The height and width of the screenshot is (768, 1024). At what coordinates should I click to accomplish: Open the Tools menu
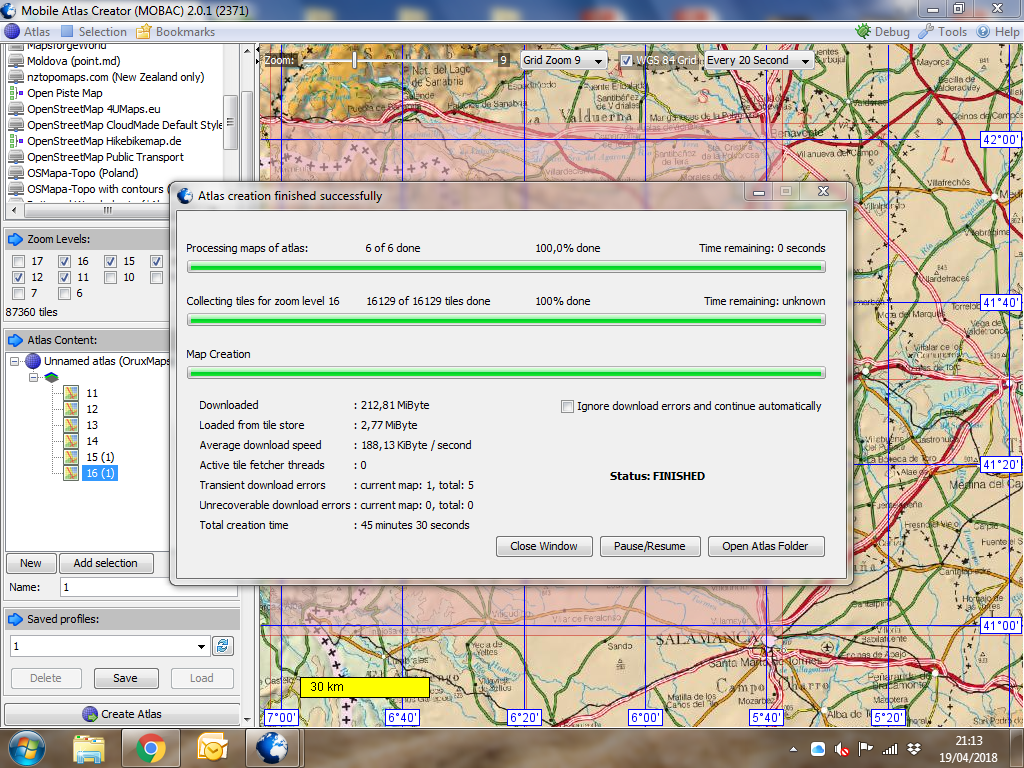(x=942, y=31)
